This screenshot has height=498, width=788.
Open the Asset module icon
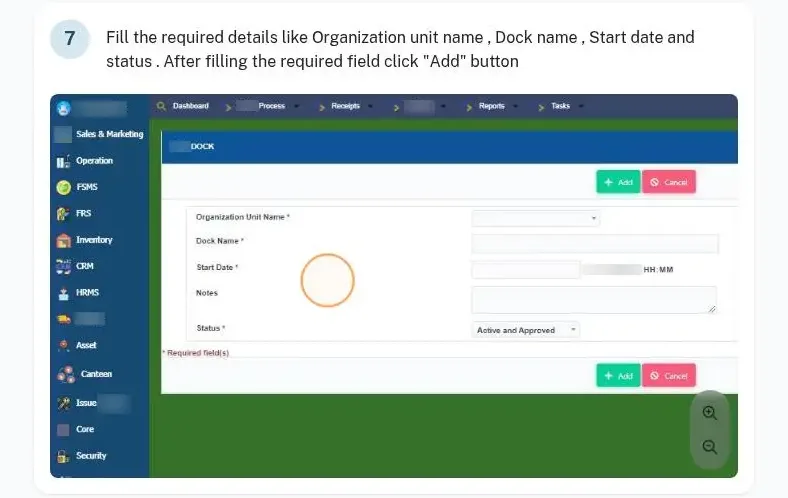pyautogui.click(x=63, y=346)
